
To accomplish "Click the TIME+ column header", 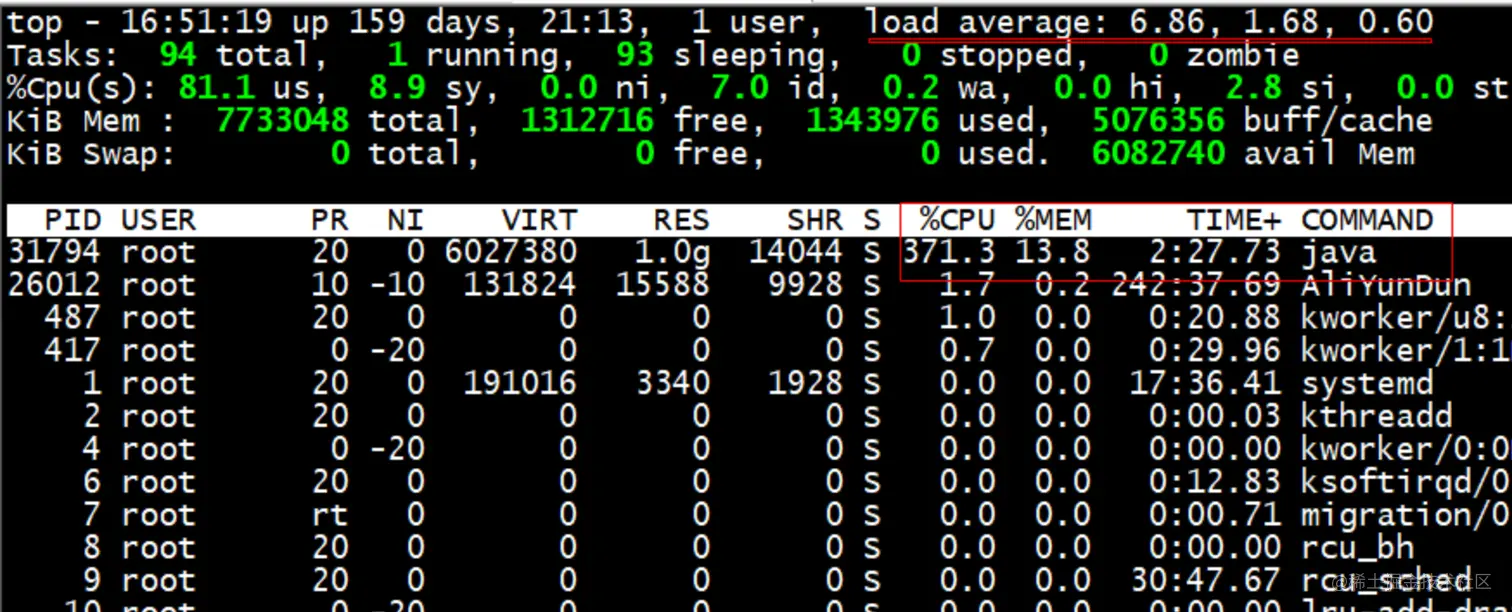I will point(1234,220).
